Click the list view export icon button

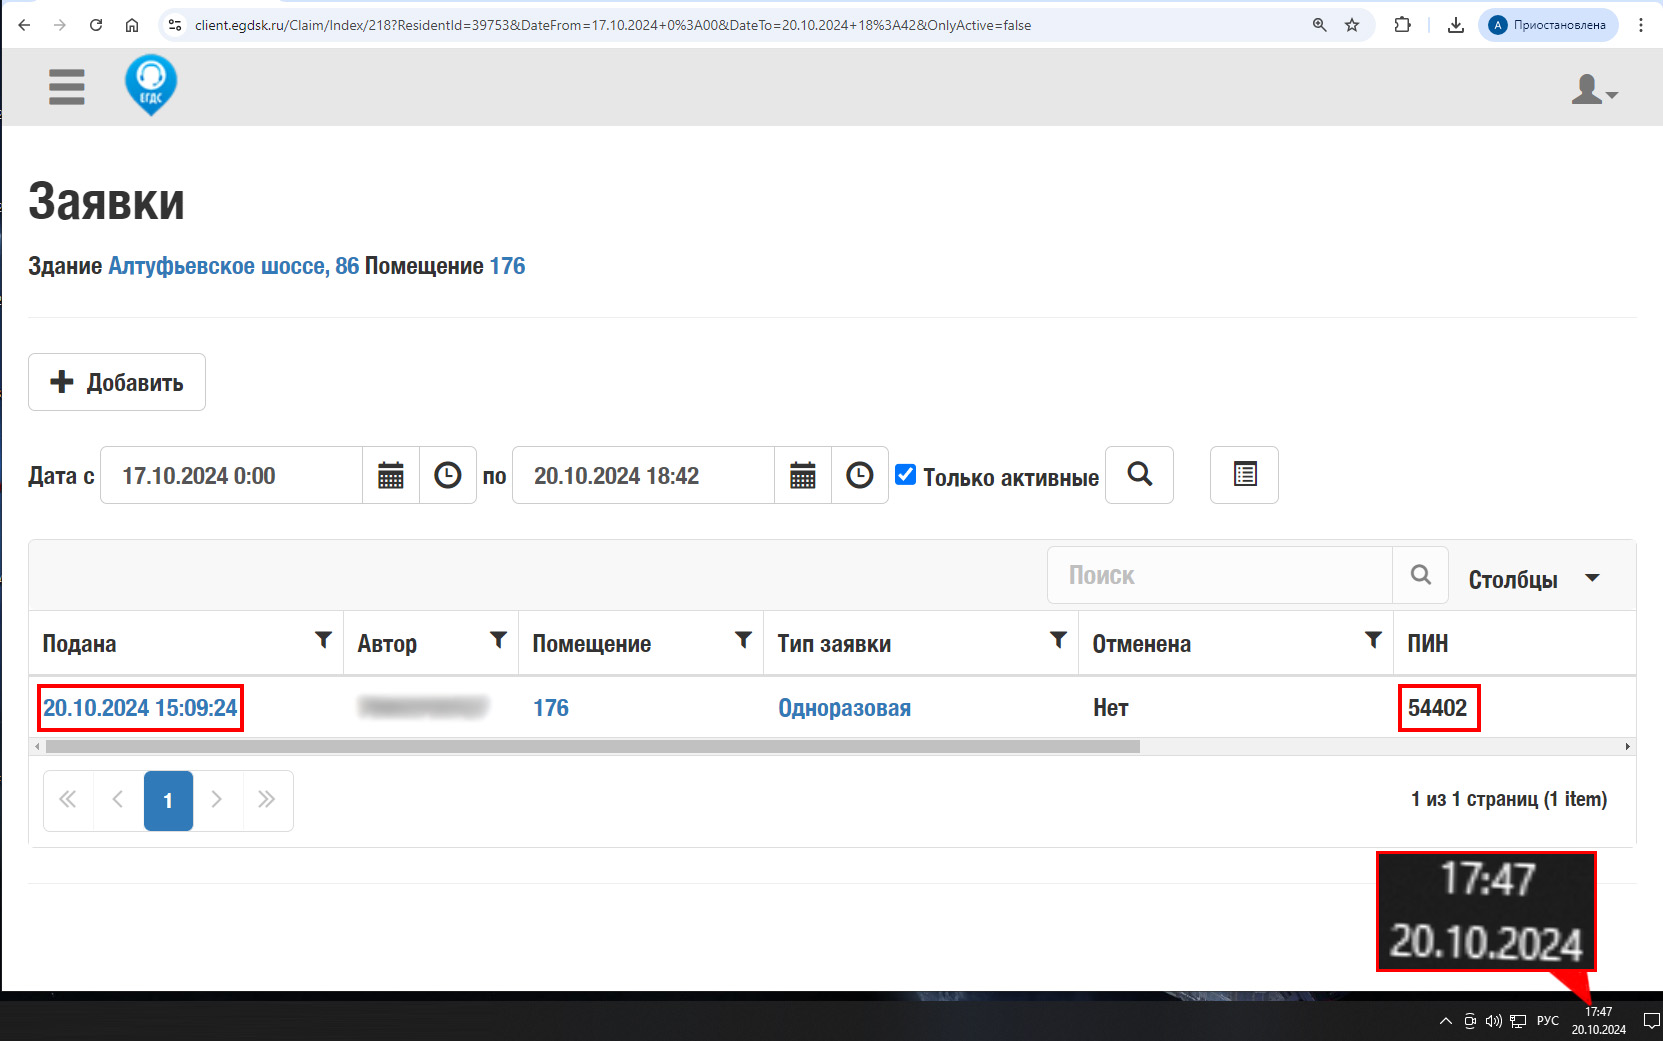coord(1244,475)
